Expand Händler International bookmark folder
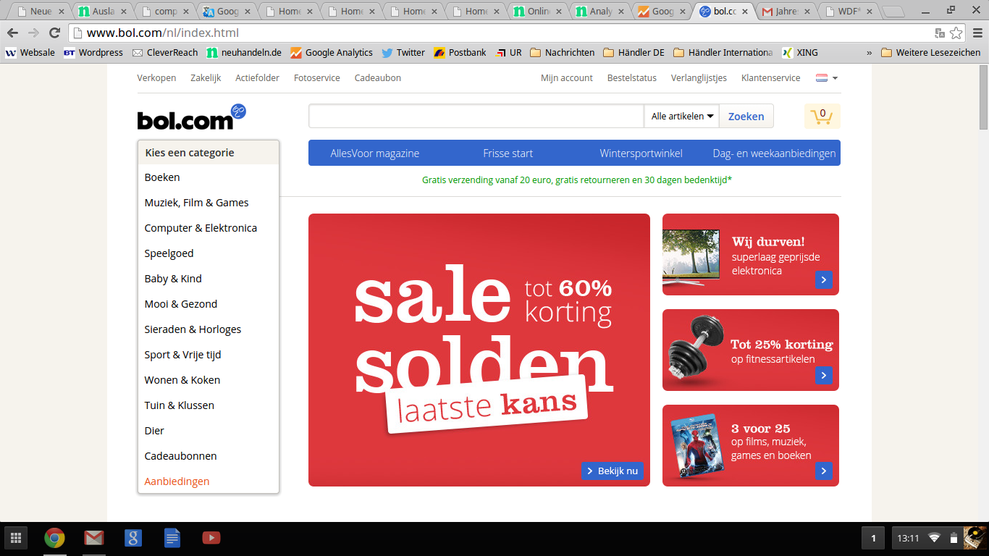The height and width of the screenshot is (556, 989). click(x=723, y=53)
